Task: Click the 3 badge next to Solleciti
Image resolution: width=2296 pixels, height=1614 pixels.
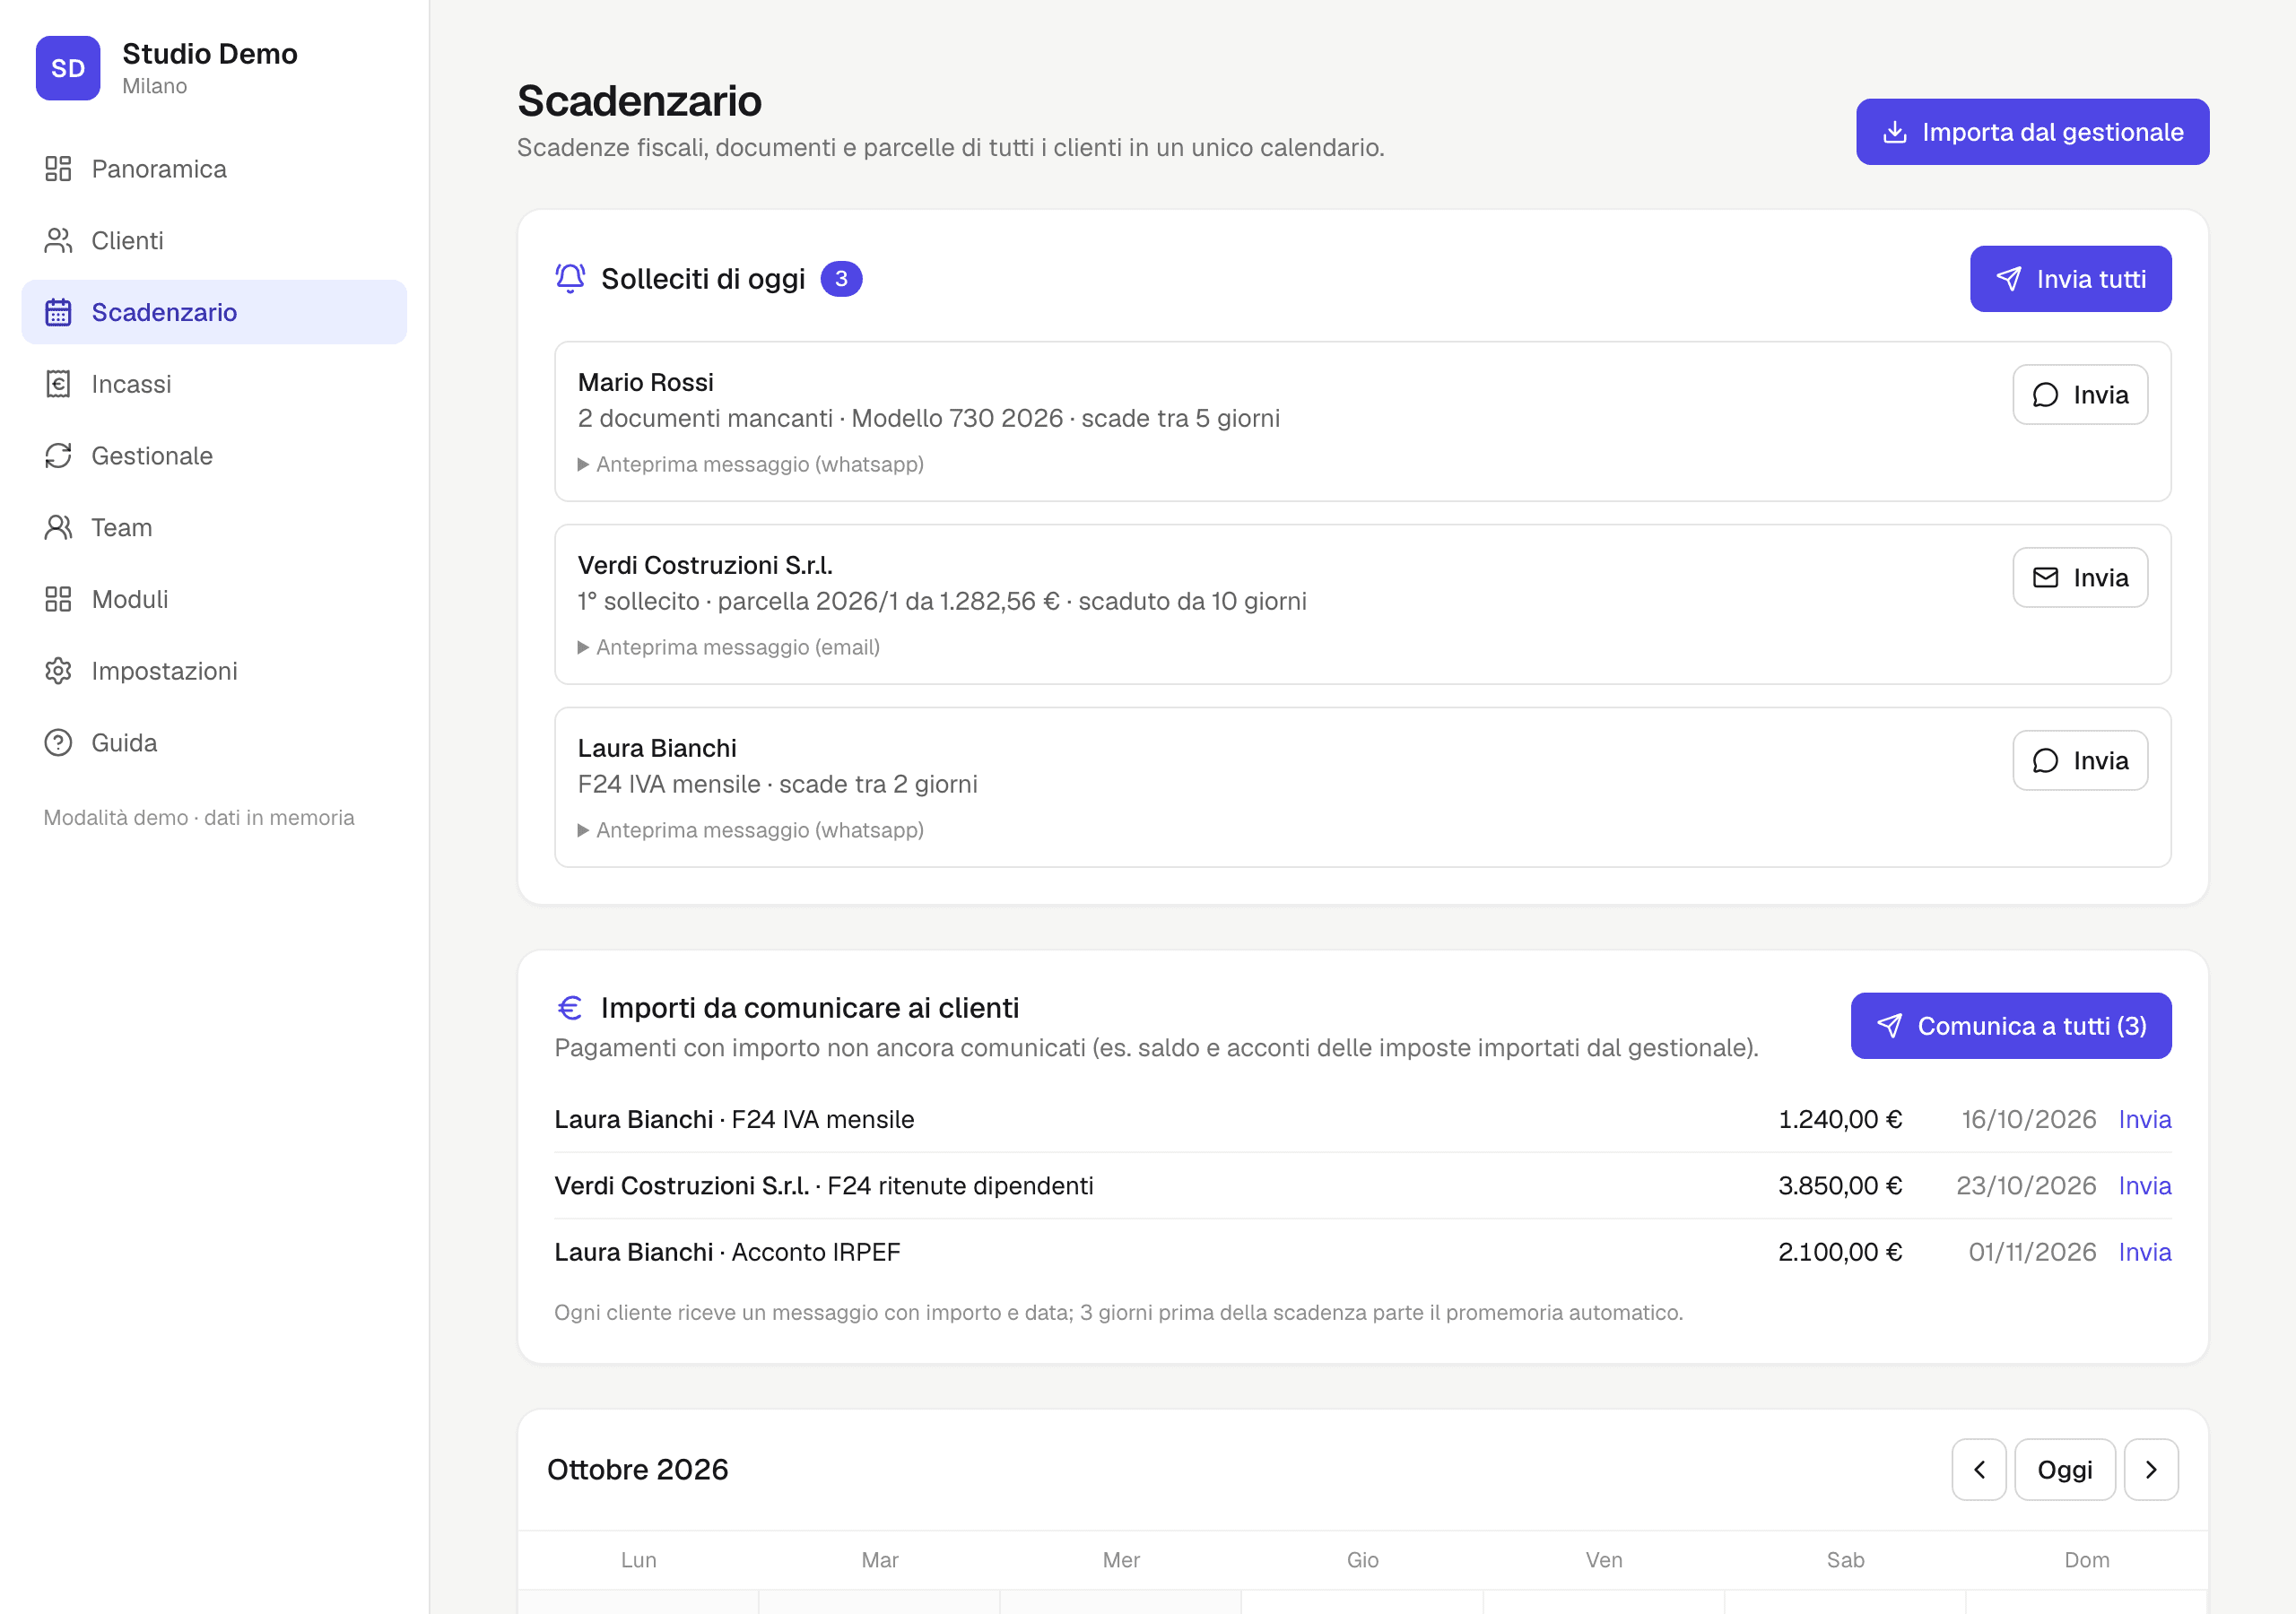Action: tap(841, 279)
